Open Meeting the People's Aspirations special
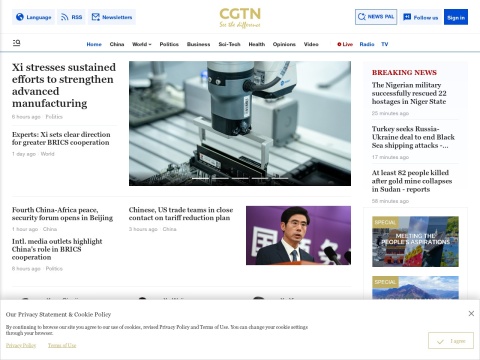480x360 pixels. pyautogui.click(x=415, y=241)
